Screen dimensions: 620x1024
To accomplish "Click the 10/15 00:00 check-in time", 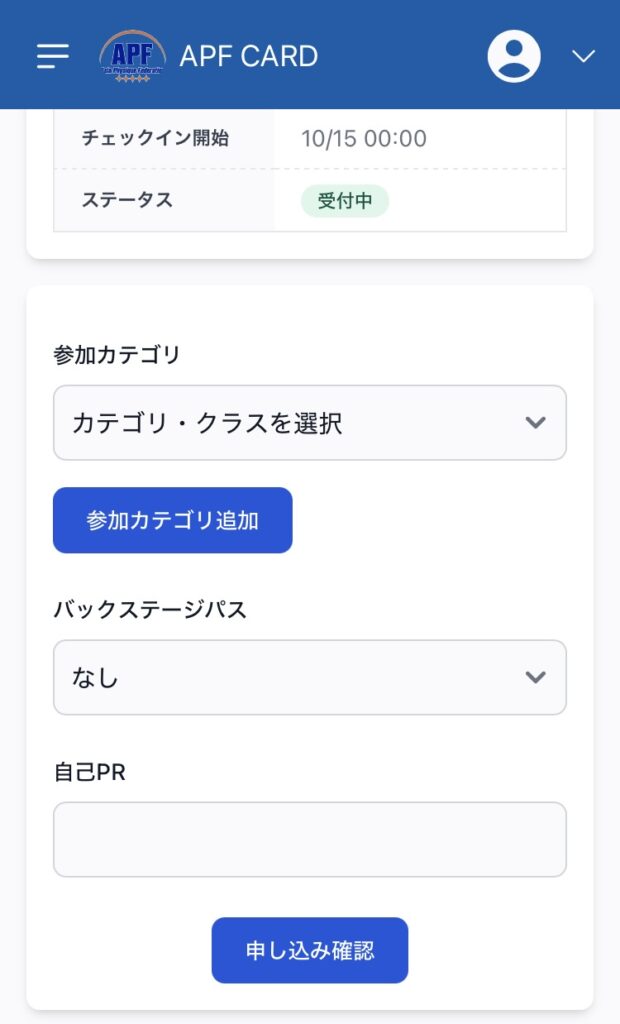I will click(364, 138).
